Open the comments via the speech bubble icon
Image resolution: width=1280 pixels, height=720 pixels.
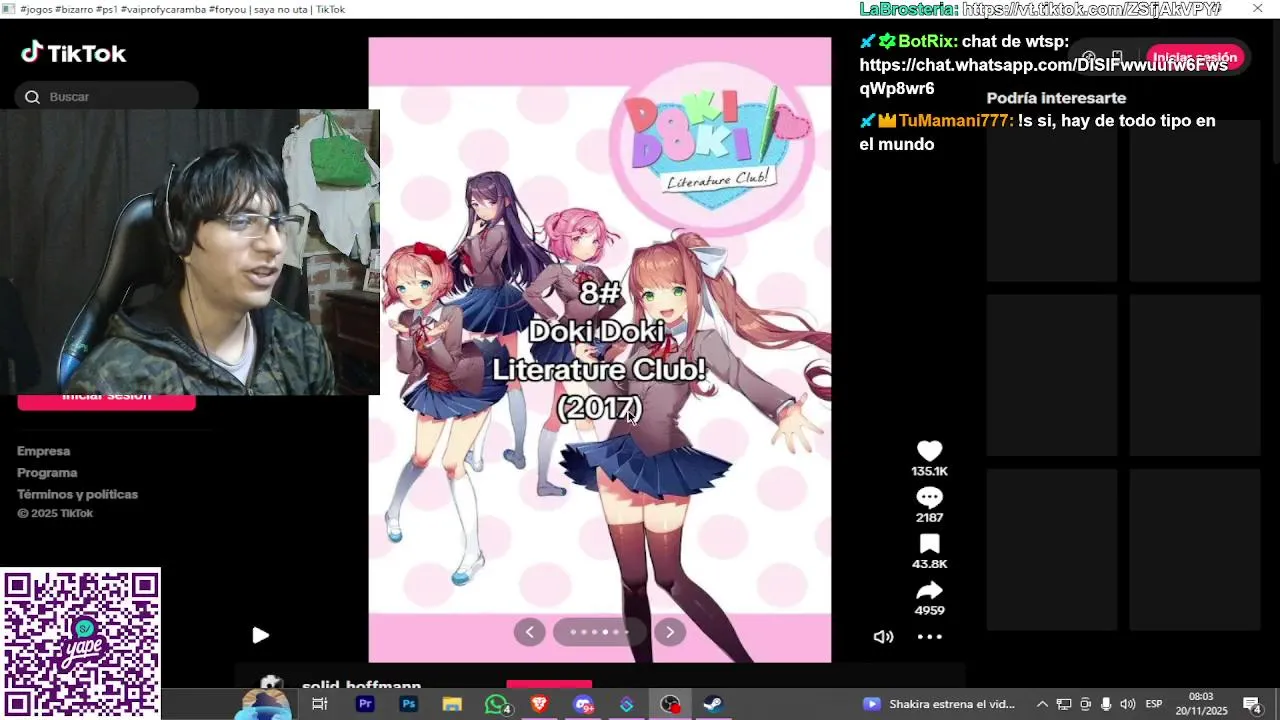point(929,497)
